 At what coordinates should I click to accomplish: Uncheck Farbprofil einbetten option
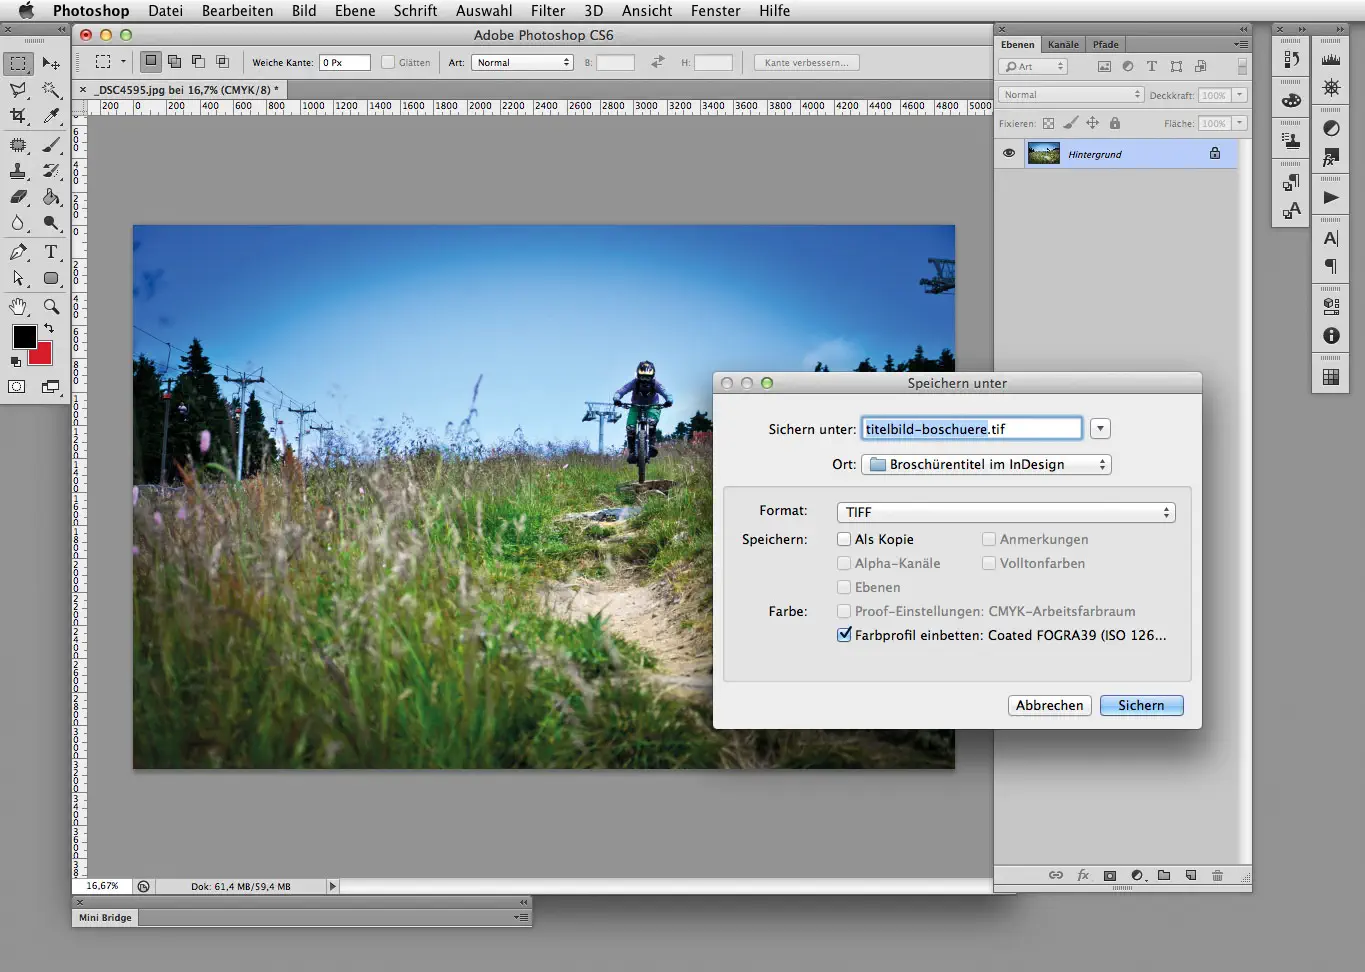(x=844, y=634)
